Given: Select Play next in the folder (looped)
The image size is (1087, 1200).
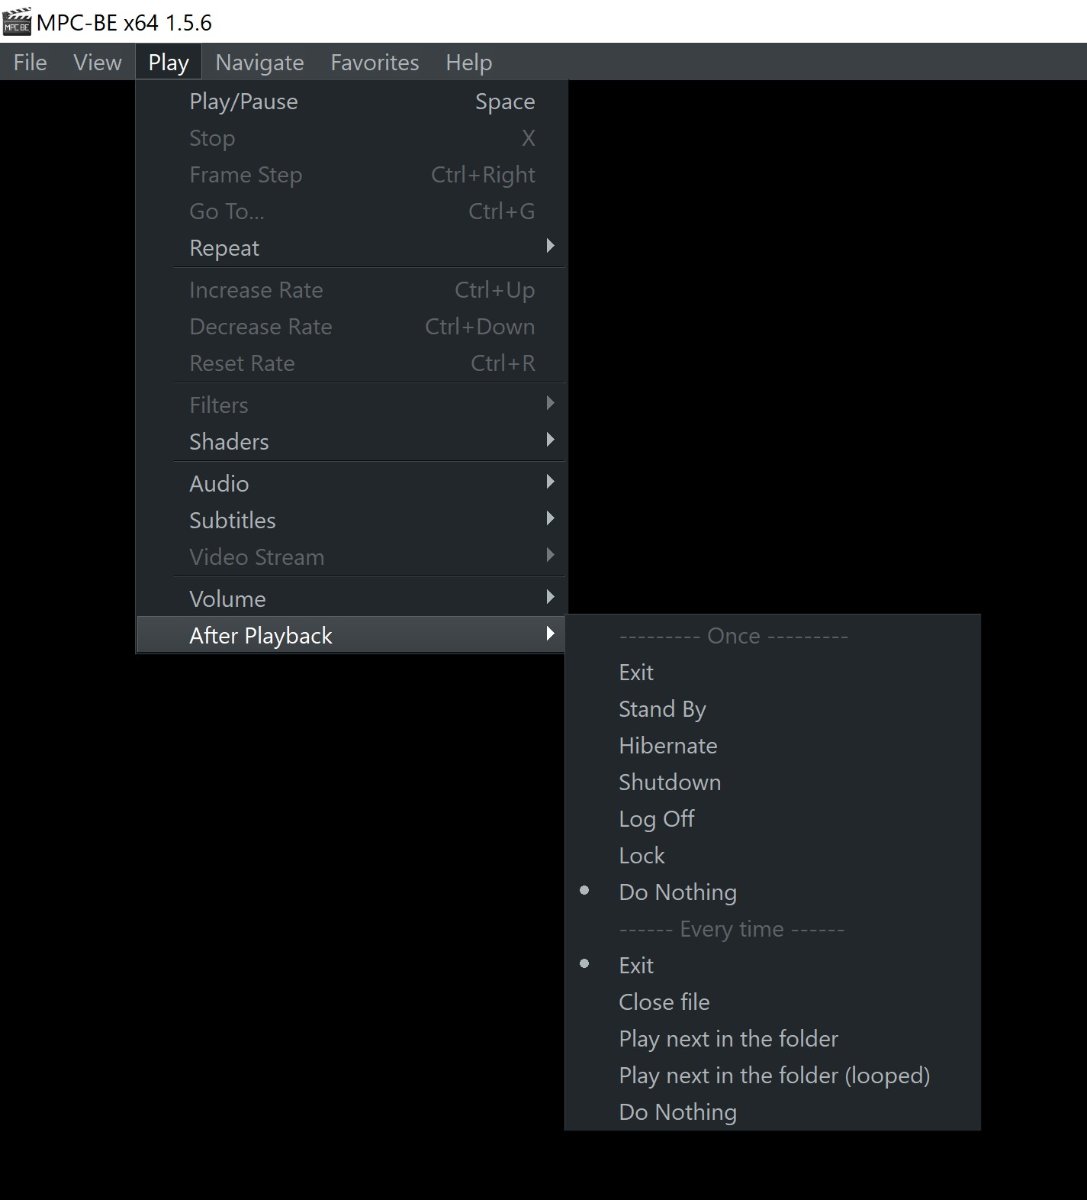Looking at the screenshot, I should tap(774, 1075).
